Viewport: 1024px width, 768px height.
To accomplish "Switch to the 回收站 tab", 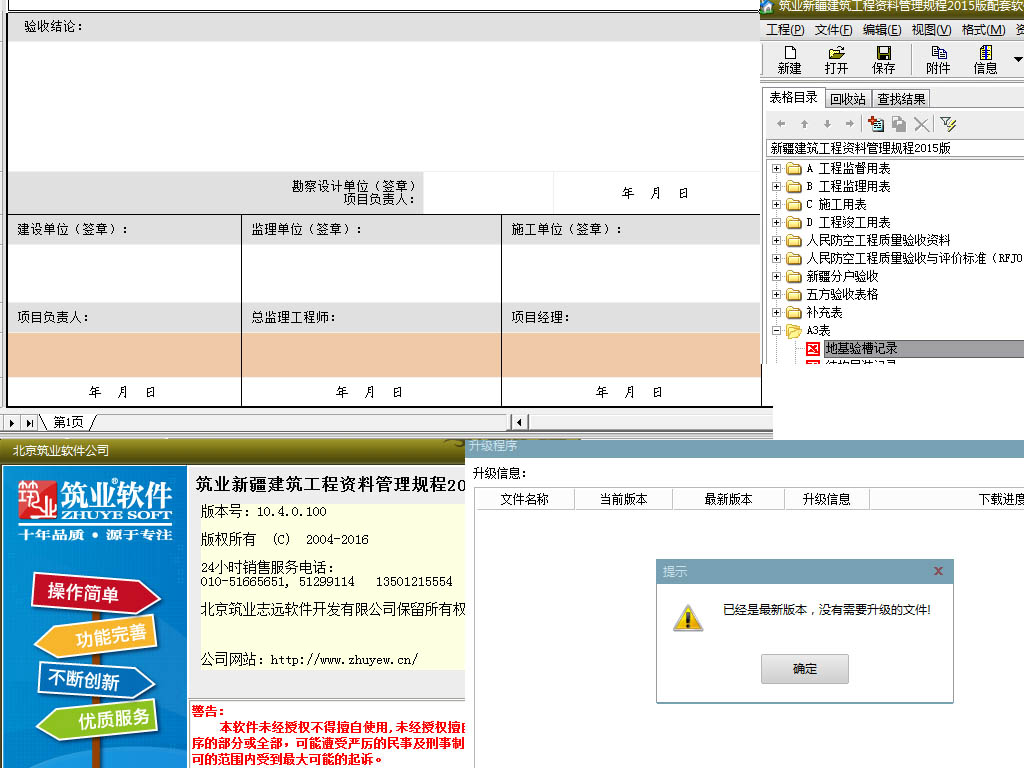I will click(x=848, y=99).
